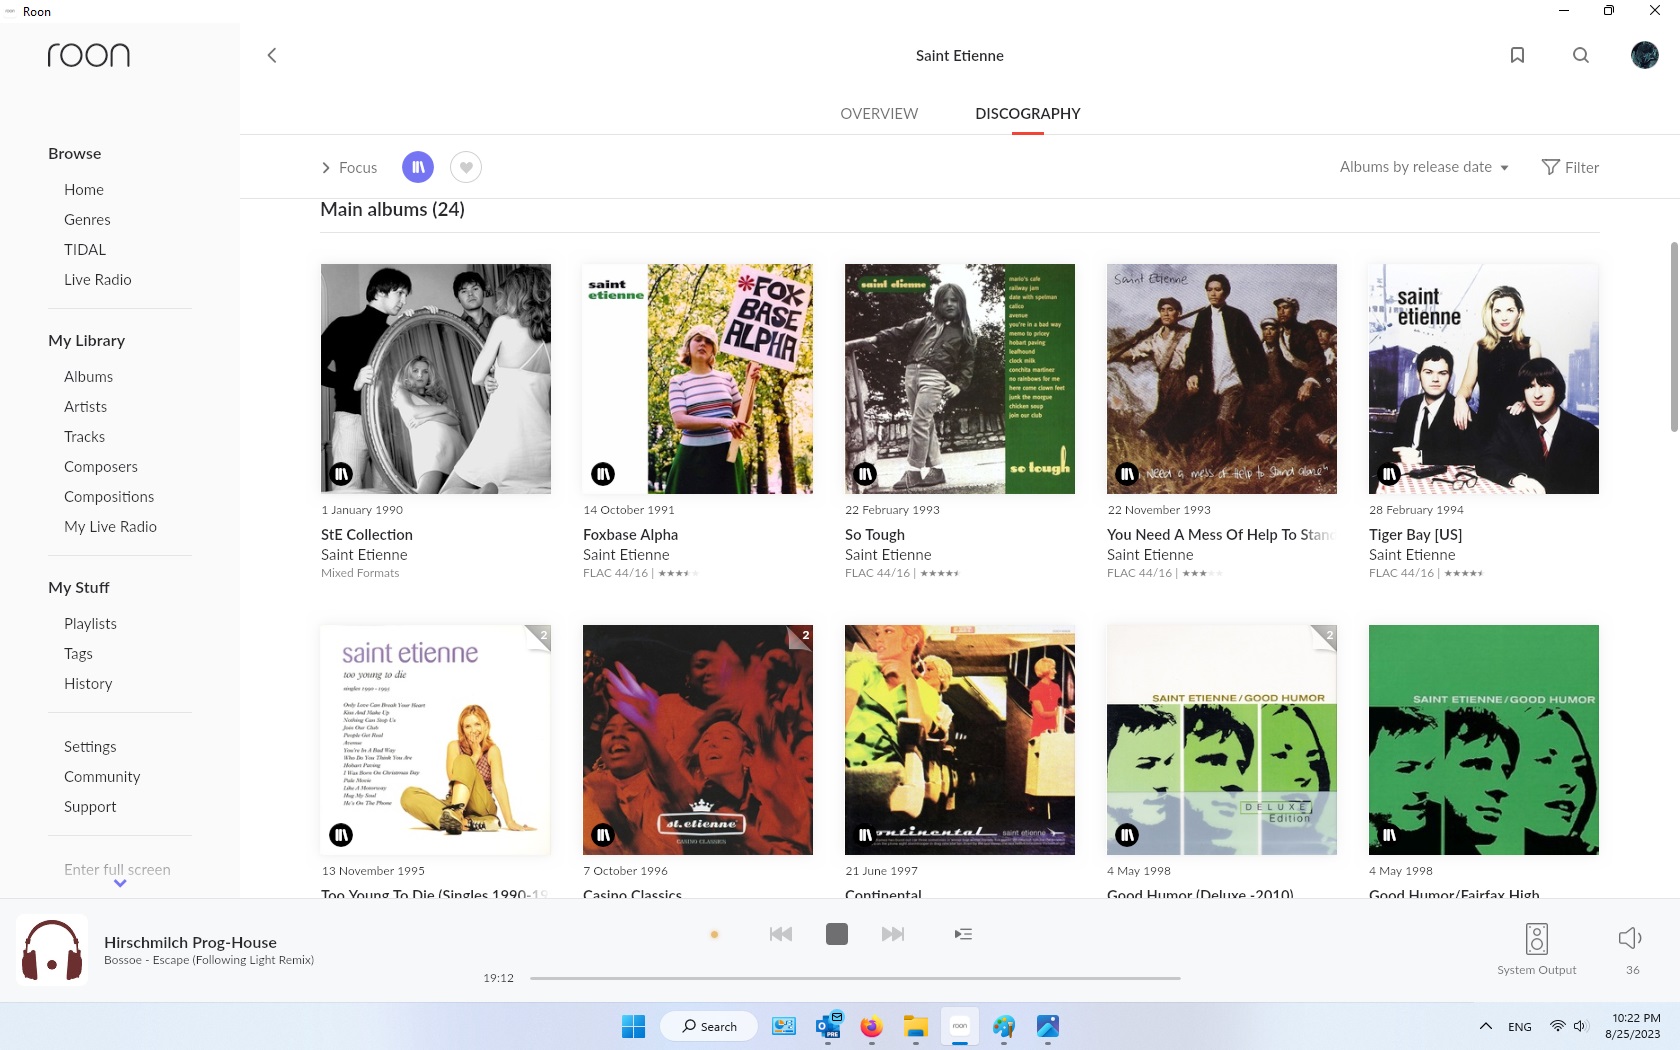Toggle the heart favorites filter
The height and width of the screenshot is (1050, 1680).
[x=465, y=167]
